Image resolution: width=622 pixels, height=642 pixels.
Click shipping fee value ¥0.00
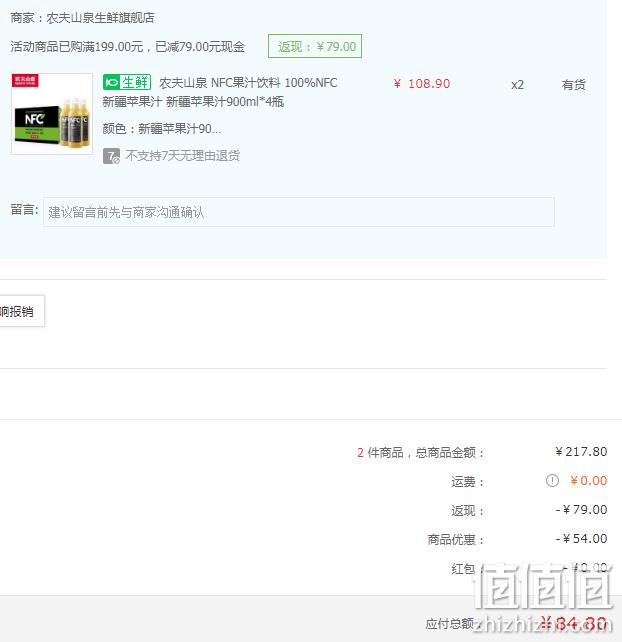click(588, 481)
